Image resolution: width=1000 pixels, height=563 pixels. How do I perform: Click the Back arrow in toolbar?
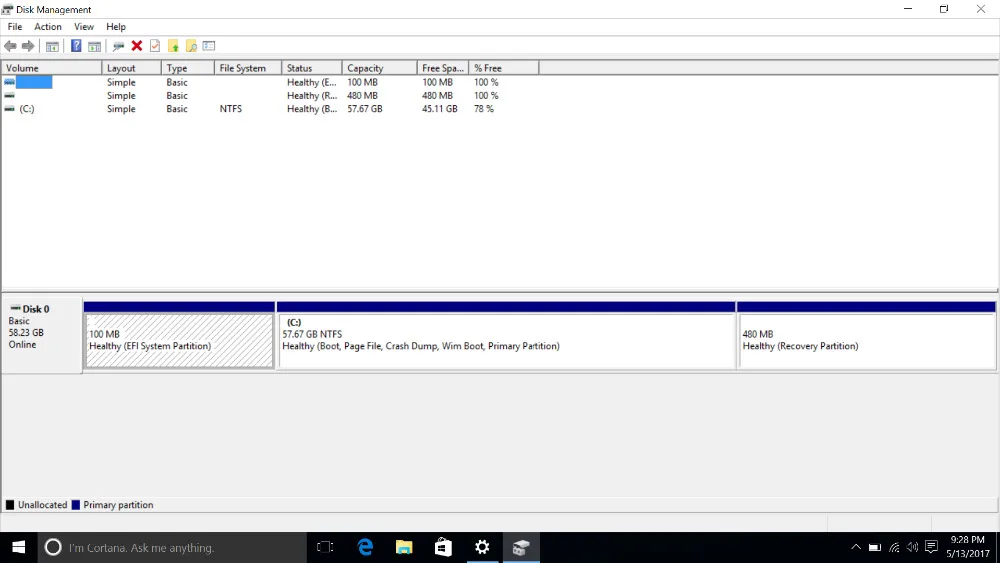pyautogui.click(x=10, y=46)
